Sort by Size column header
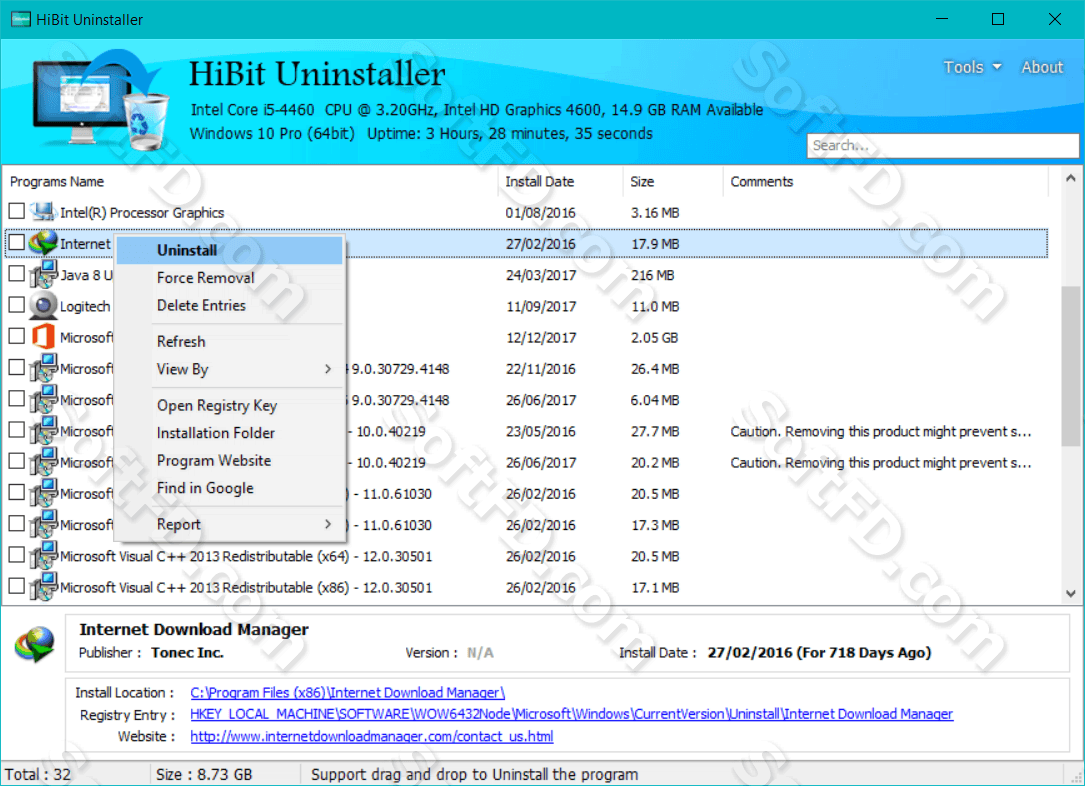The width and height of the screenshot is (1085, 786). click(673, 181)
